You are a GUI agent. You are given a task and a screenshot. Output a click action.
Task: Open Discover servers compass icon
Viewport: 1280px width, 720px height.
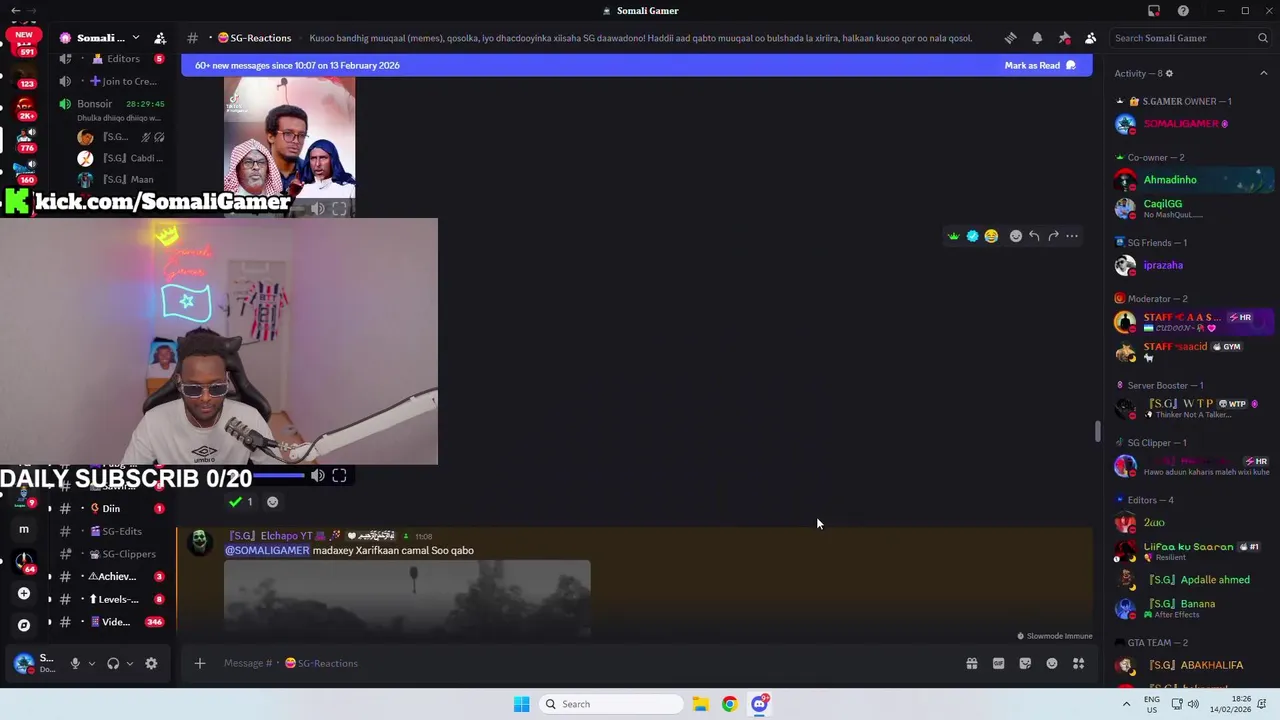point(24,625)
